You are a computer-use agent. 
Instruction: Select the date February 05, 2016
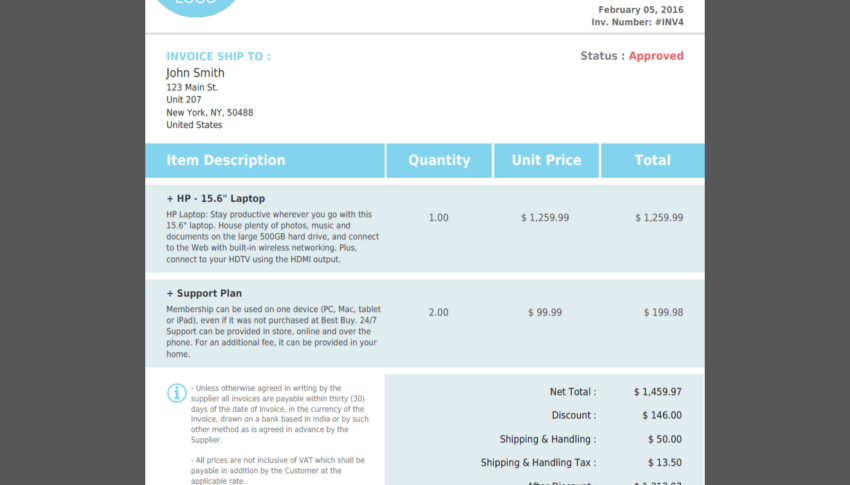click(641, 10)
